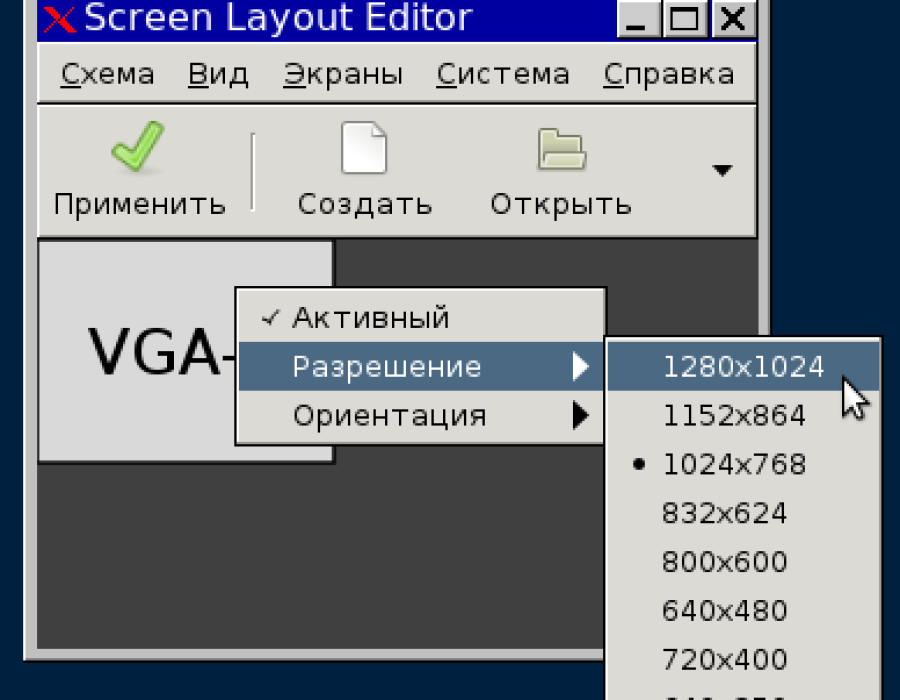Click the blank page Создать icon
The image size is (900, 700).
point(364,147)
